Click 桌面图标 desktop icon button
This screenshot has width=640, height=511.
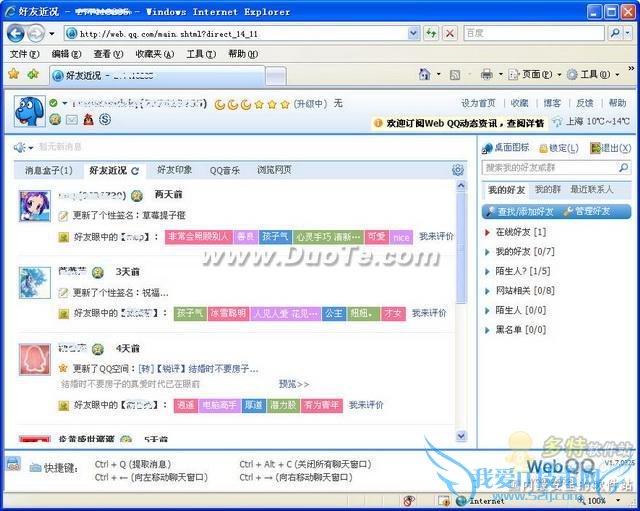coord(505,148)
